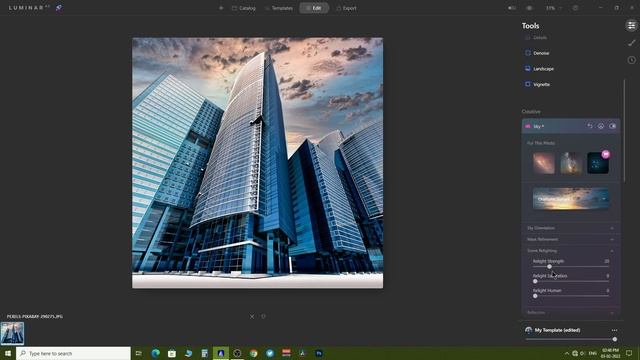Open the Catalog tab

click(244, 8)
